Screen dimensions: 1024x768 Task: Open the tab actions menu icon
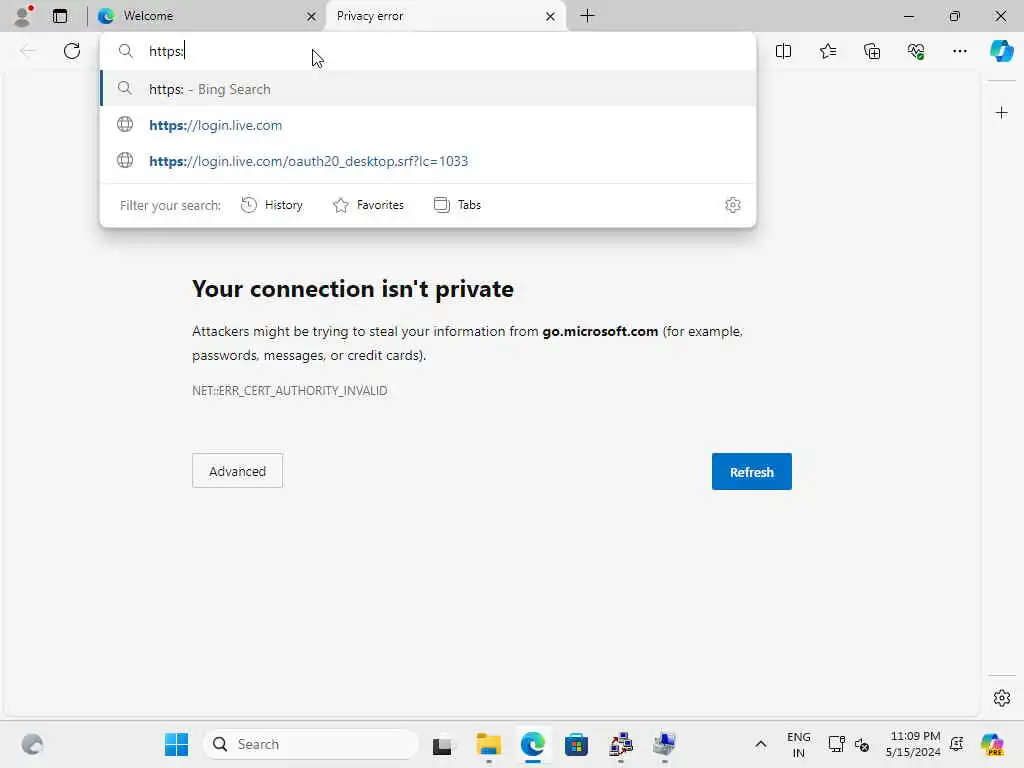[x=59, y=16]
